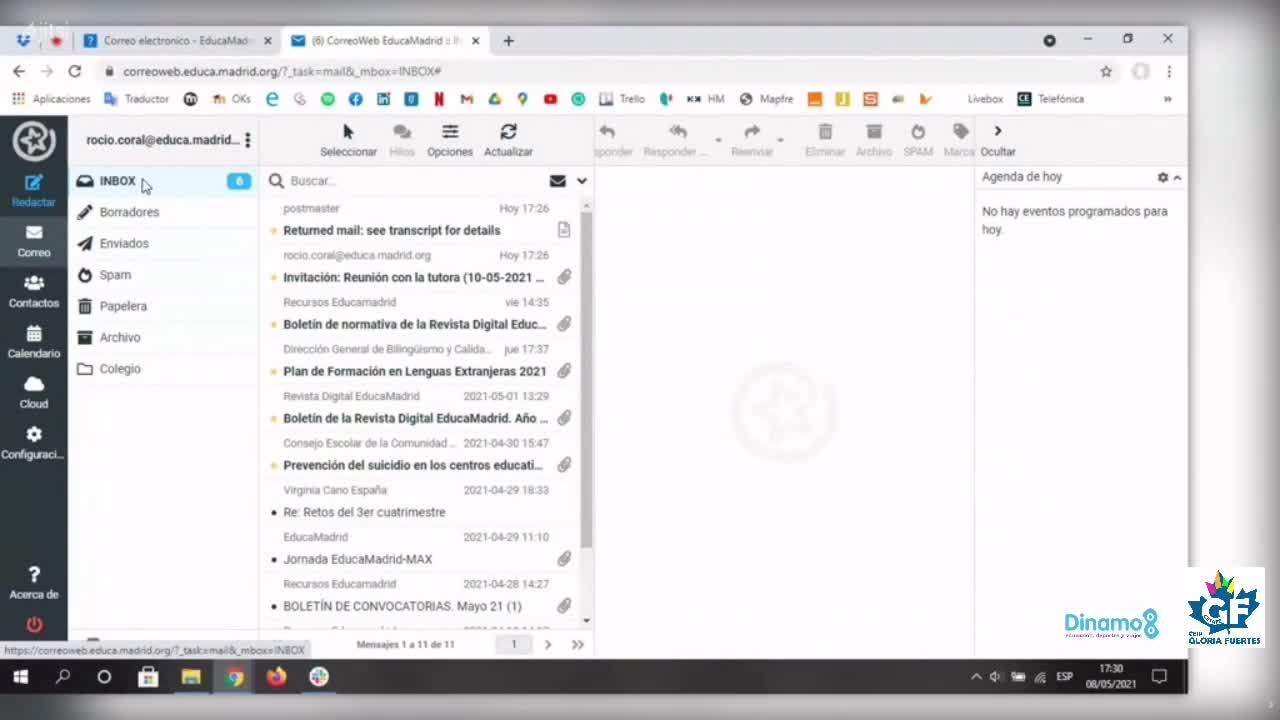1280x720 pixels.
Task: Hide the agenda panel with Ocultar
Action: pos(998,140)
